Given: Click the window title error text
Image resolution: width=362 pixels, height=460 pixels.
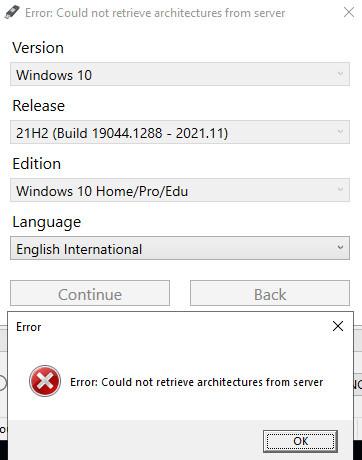Looking at the screenshot, I should [x=155, y=13].
